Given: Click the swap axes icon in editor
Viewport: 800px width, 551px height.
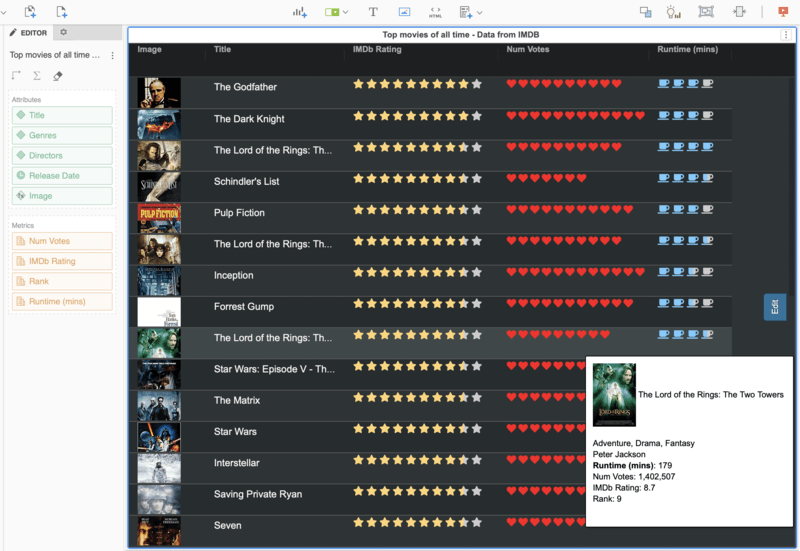Looking at the screenshot, I should (x=17, y=76).
